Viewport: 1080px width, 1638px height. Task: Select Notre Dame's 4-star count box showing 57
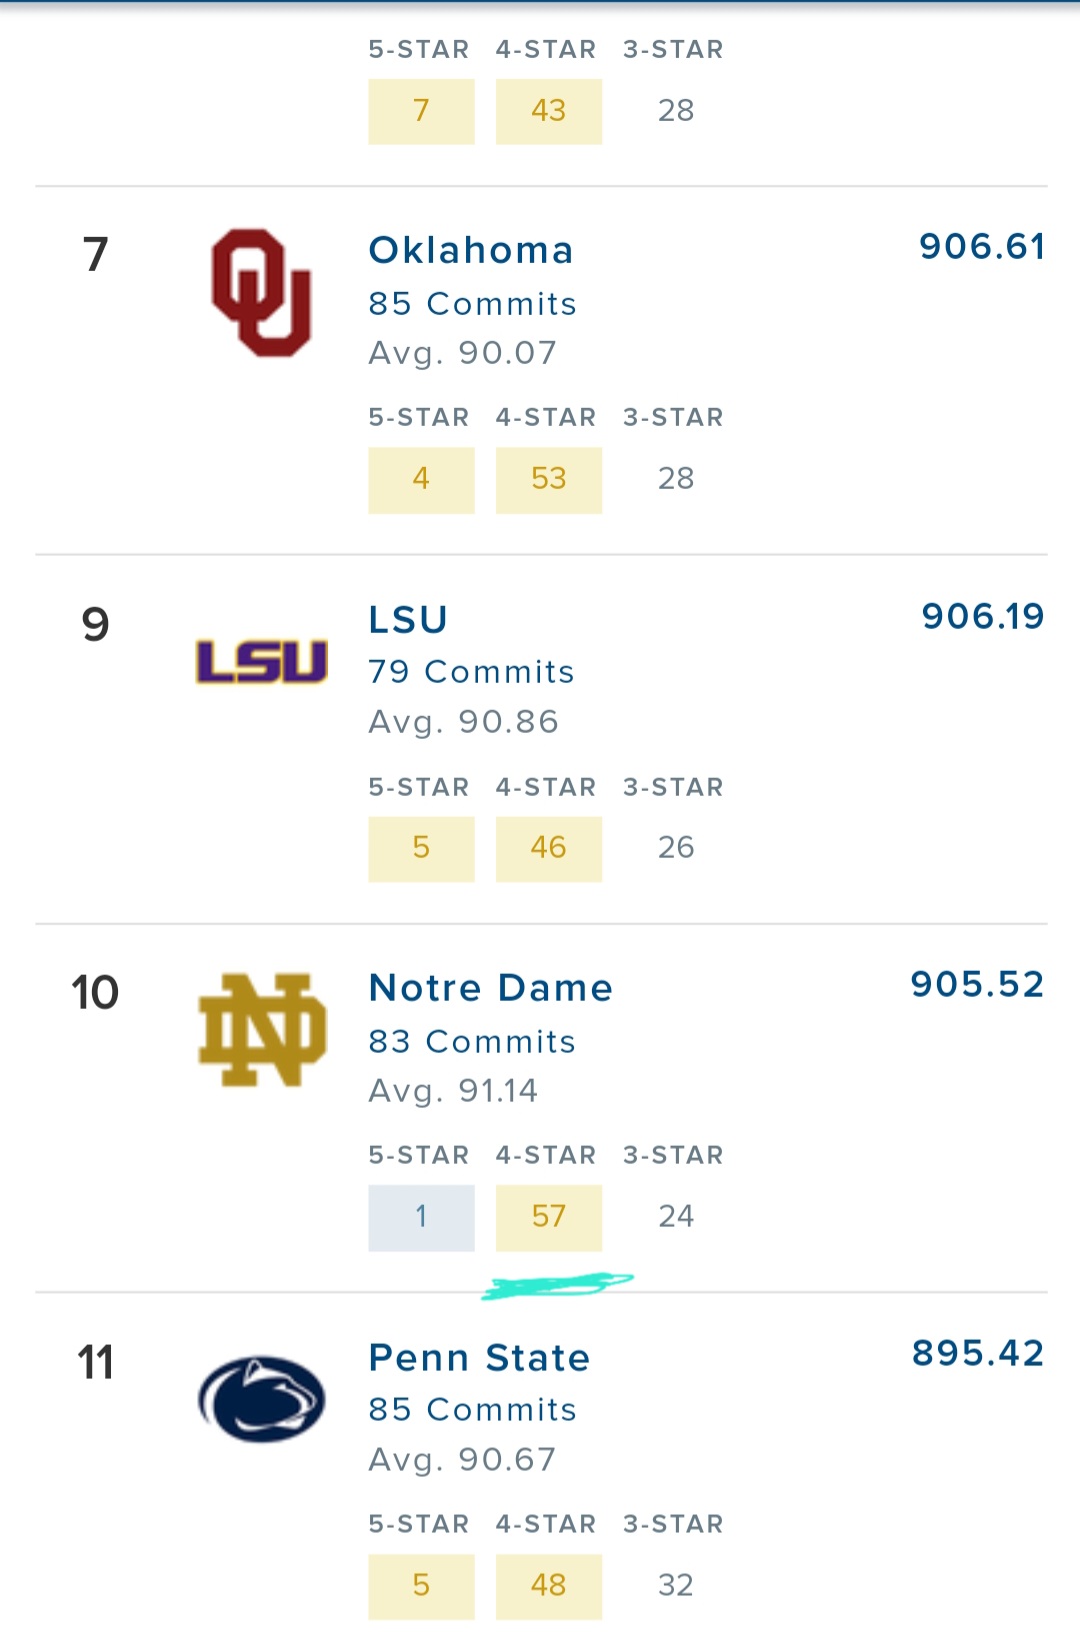coord(548,1217)
